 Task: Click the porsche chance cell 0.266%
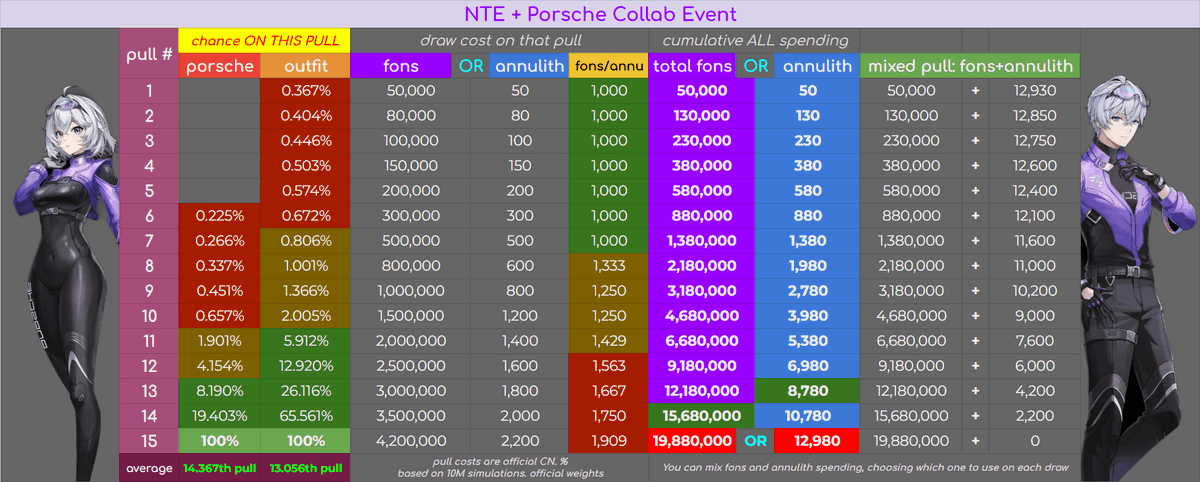pyautogui.click(x=219, y=241)
